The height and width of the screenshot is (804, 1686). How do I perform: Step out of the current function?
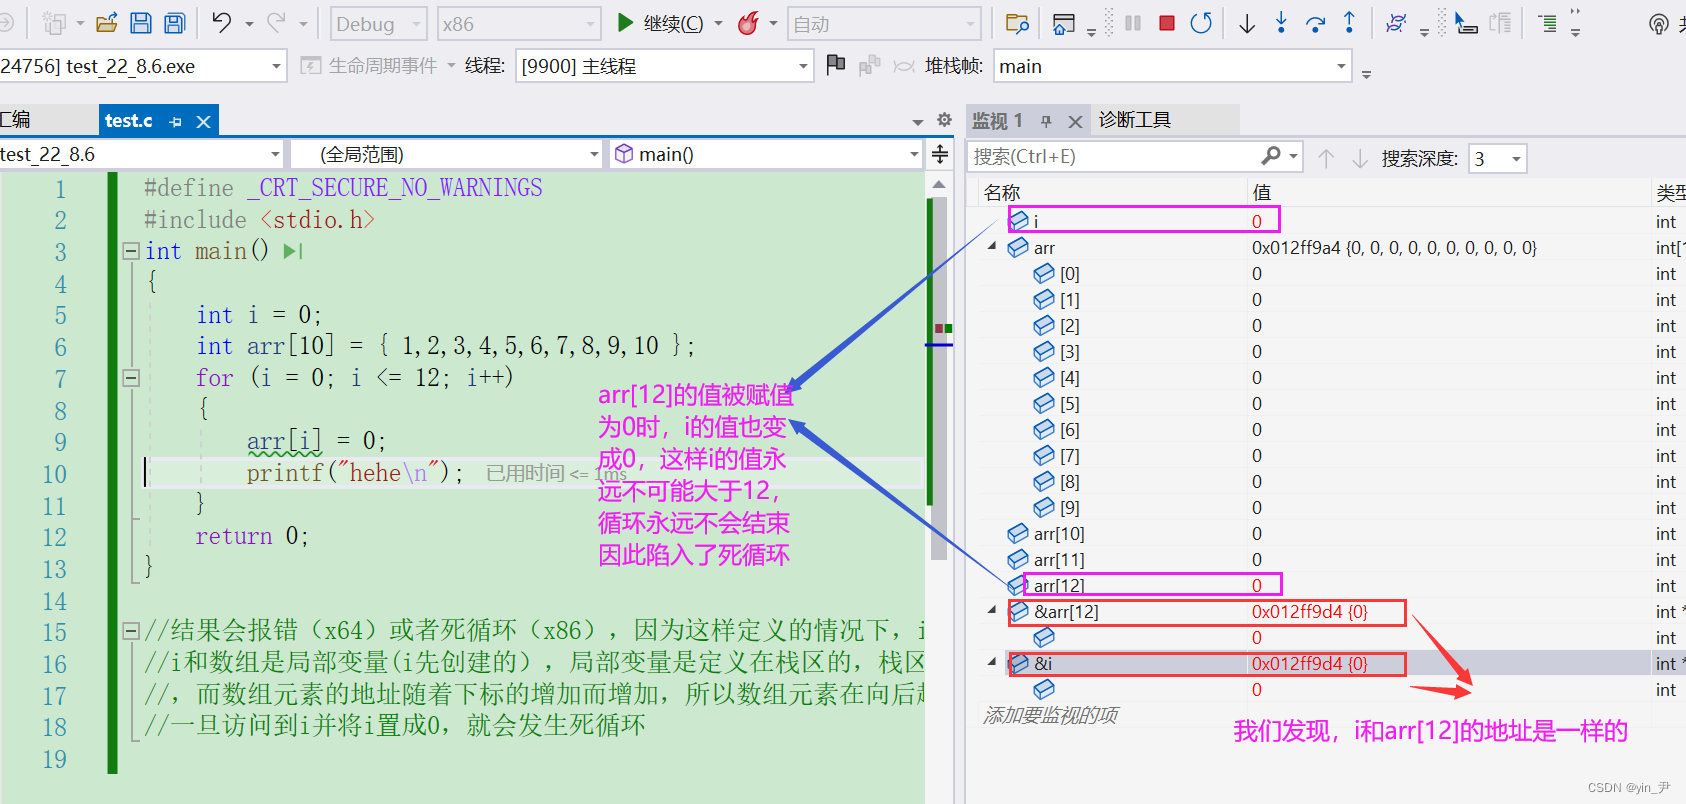(x=1349, y=23)
